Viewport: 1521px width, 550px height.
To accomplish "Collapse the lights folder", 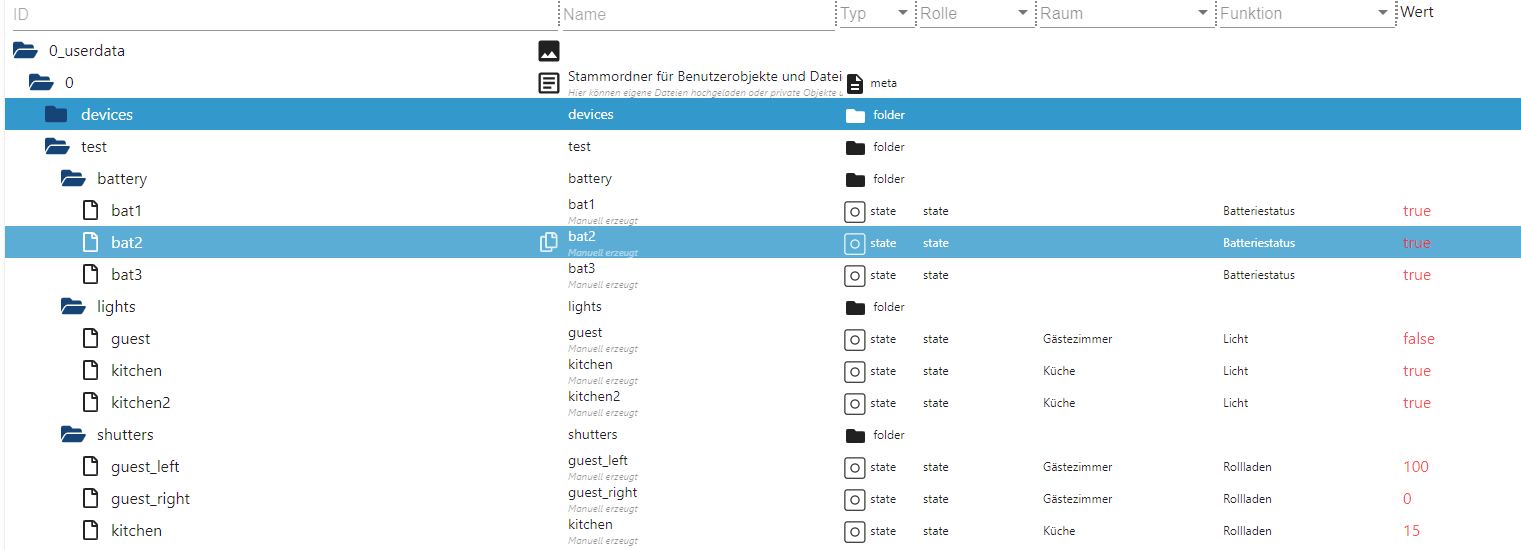I will [73, 307].
